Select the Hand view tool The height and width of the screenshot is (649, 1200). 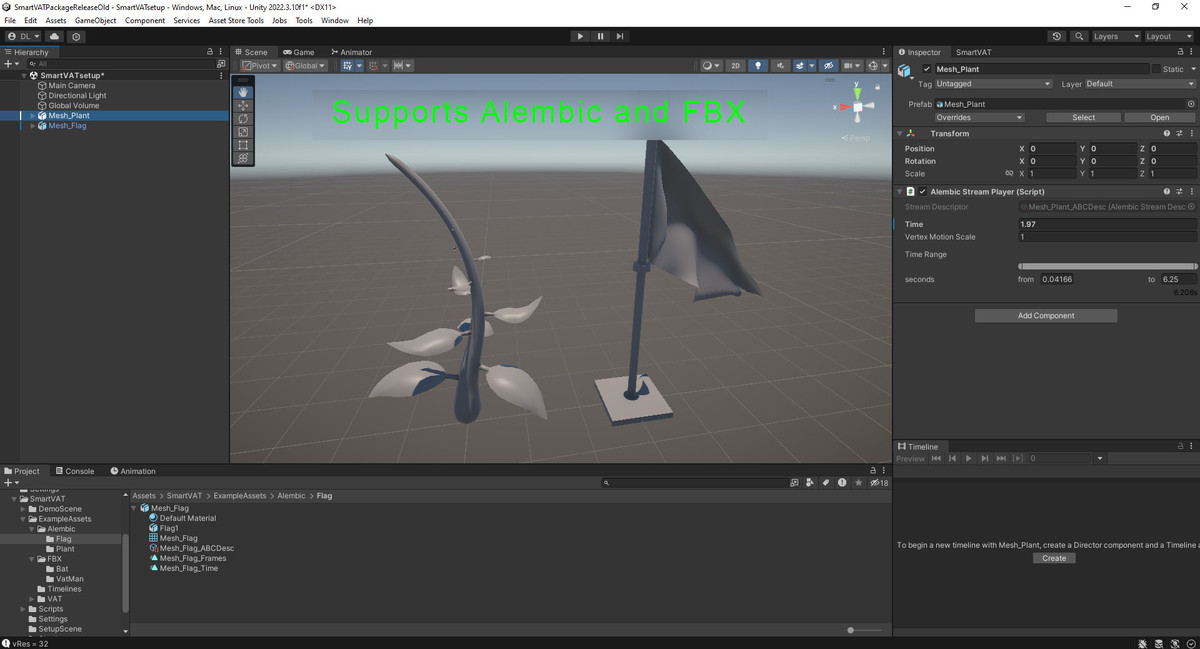pos(243,92)
